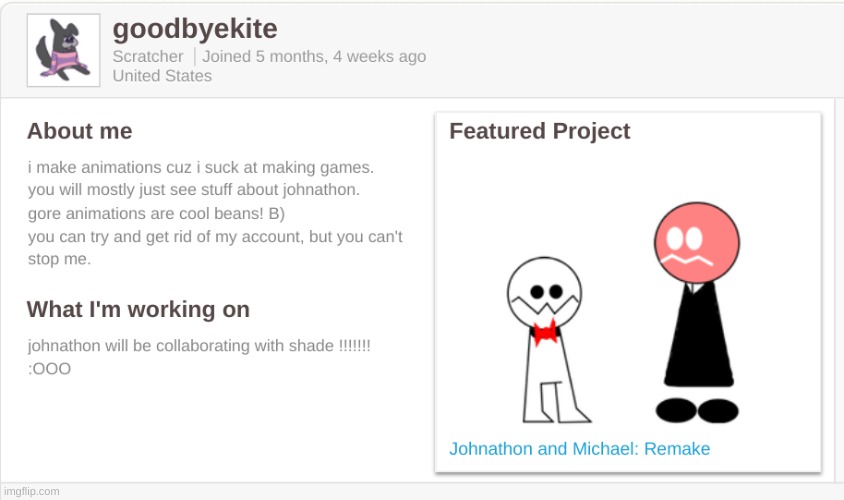This screenshot has width=844, height=500.
Task: Click the "i make animations" bio line
Action: point(200,167)
